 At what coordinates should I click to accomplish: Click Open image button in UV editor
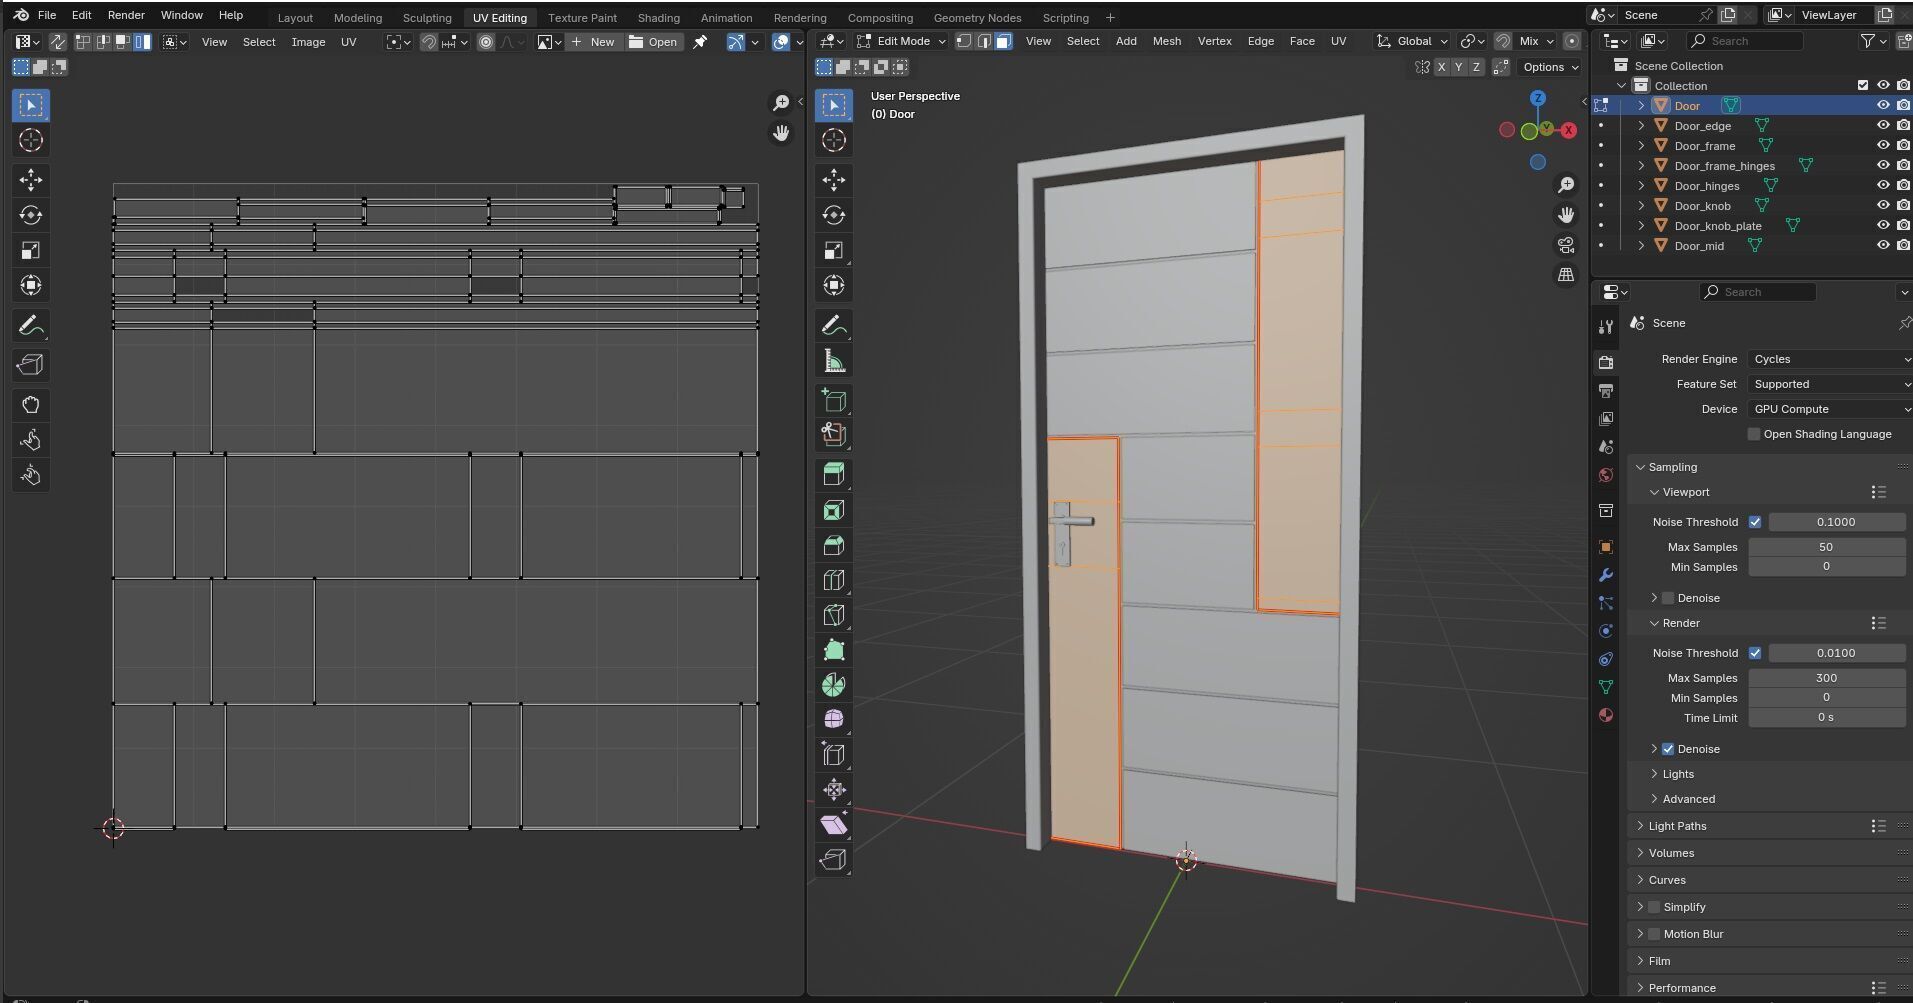(653, 42)
